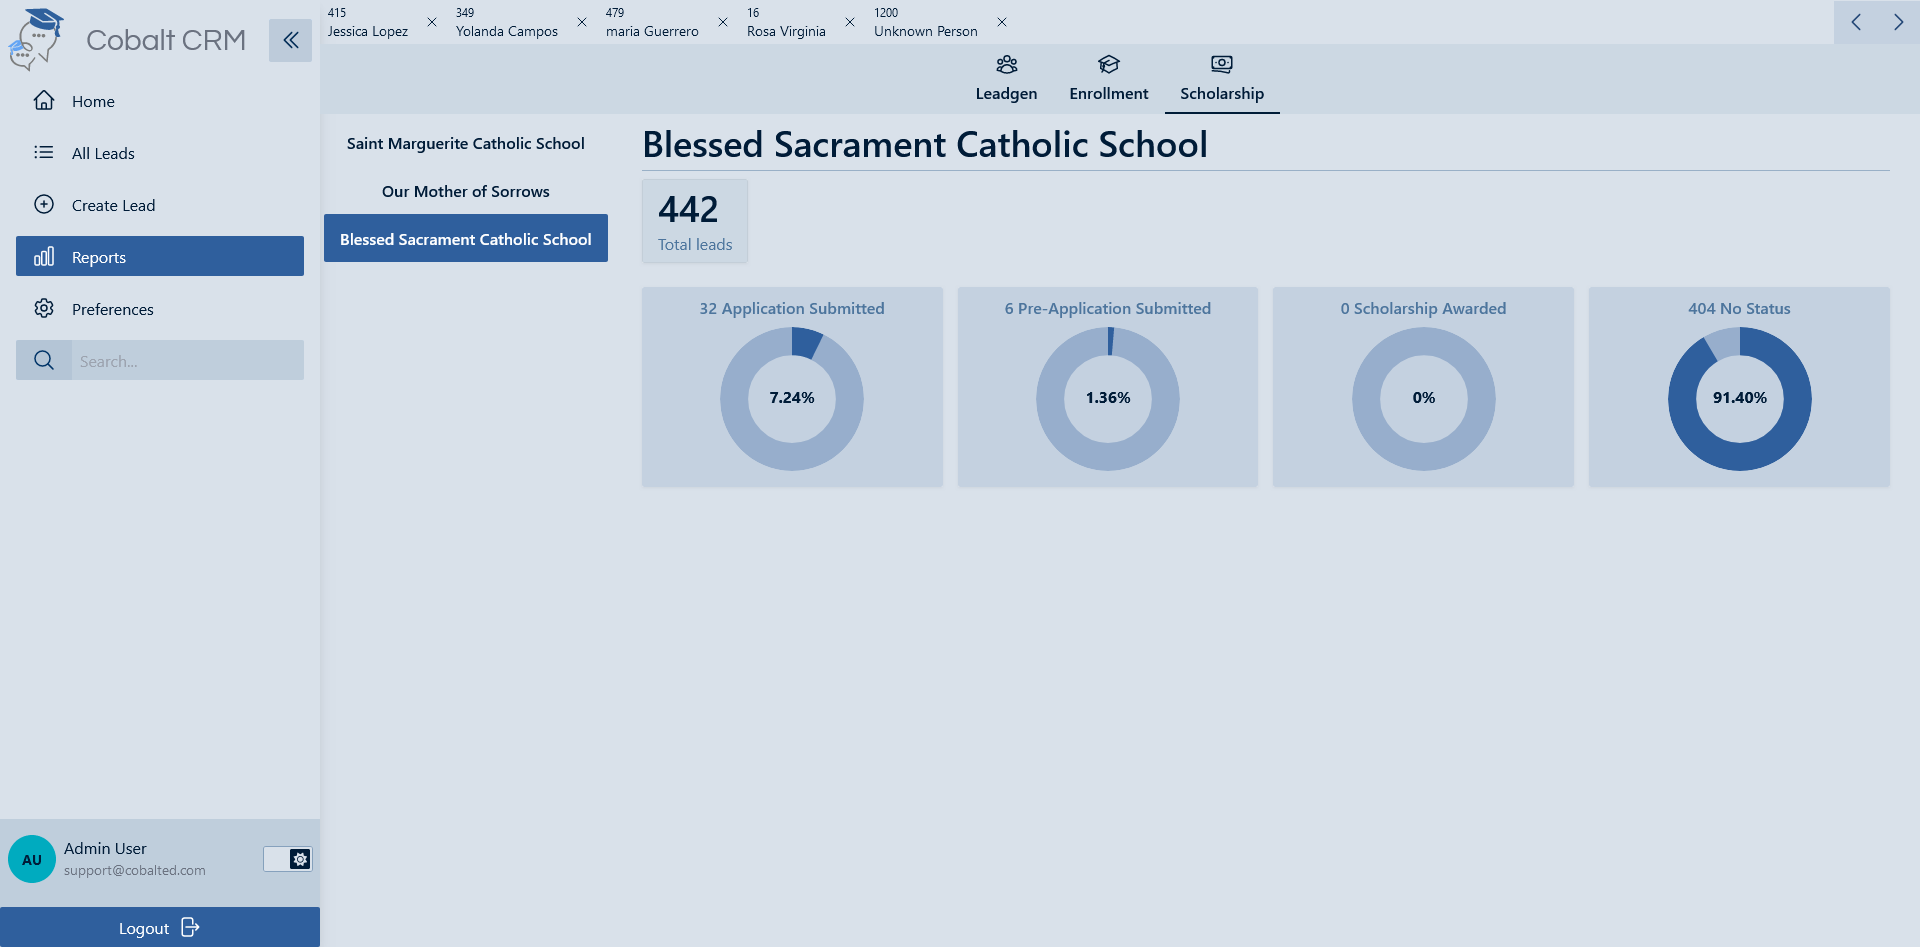Click the Leadgen people icon
The image size is (1920, 947).
[x=1006, y=65]
